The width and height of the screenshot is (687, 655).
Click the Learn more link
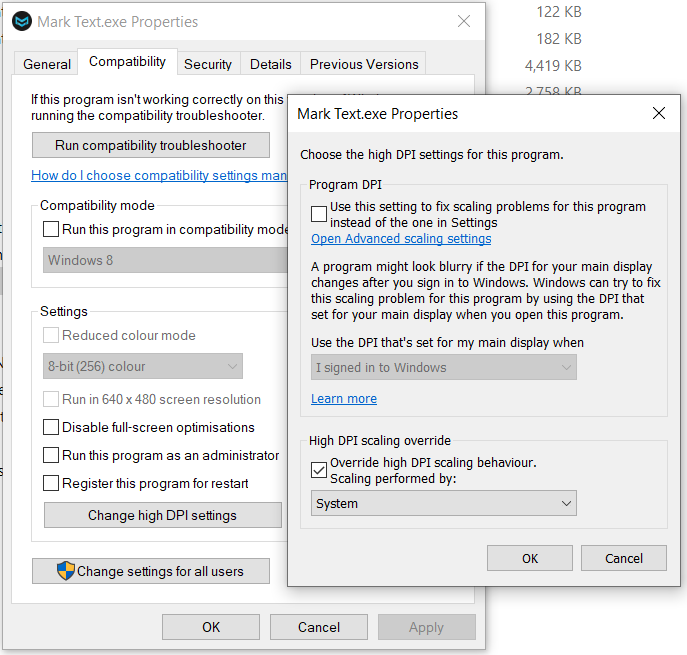tap(344, 398)
